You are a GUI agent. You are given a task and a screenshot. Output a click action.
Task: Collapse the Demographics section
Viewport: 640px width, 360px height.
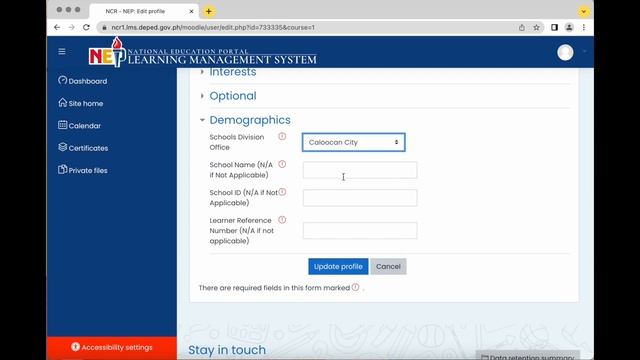pyautogui.click(x=250, y=120)
